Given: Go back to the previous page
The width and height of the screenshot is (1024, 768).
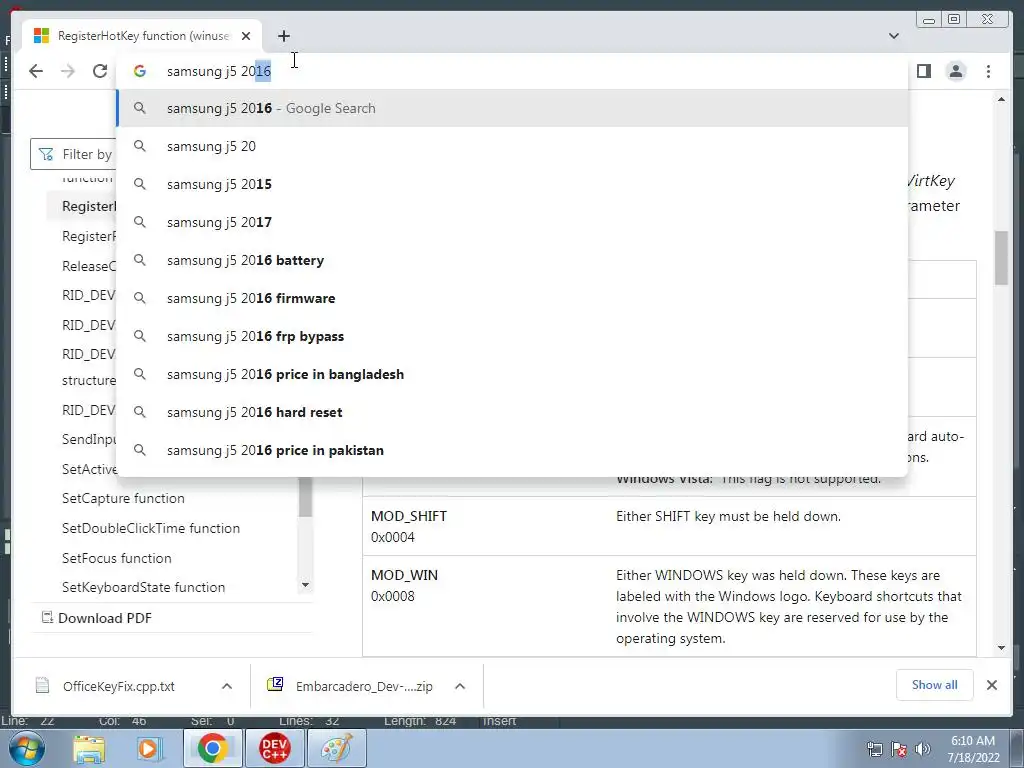Looking at the screenshot, I should (x=36, y=71).
